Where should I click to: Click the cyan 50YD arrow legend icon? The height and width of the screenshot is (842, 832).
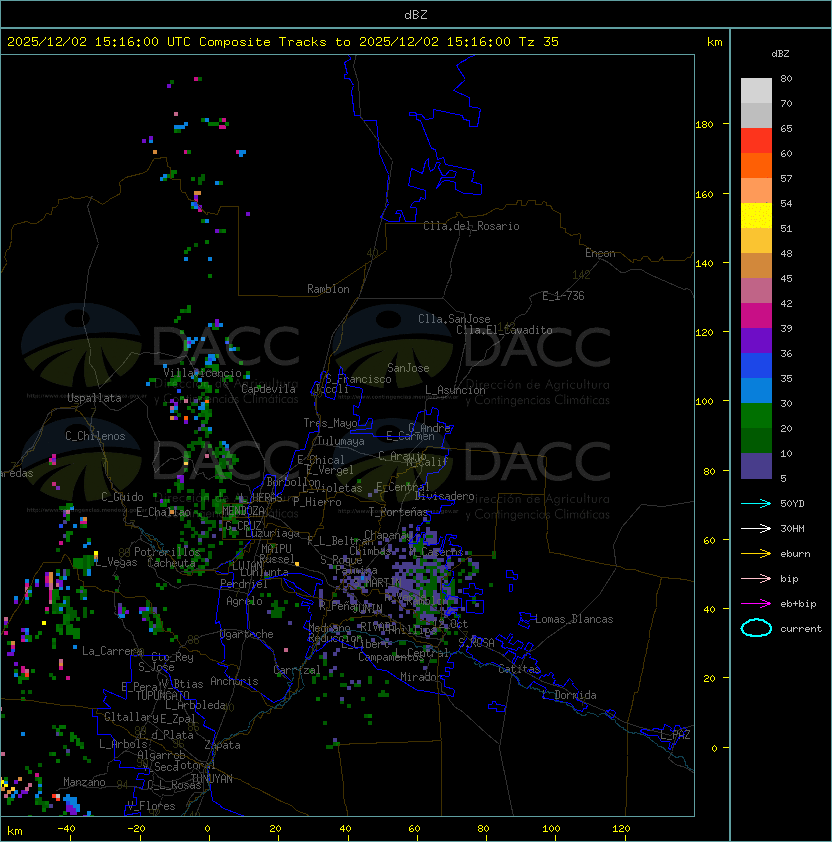pyautogui.click(x=756, y=503)
